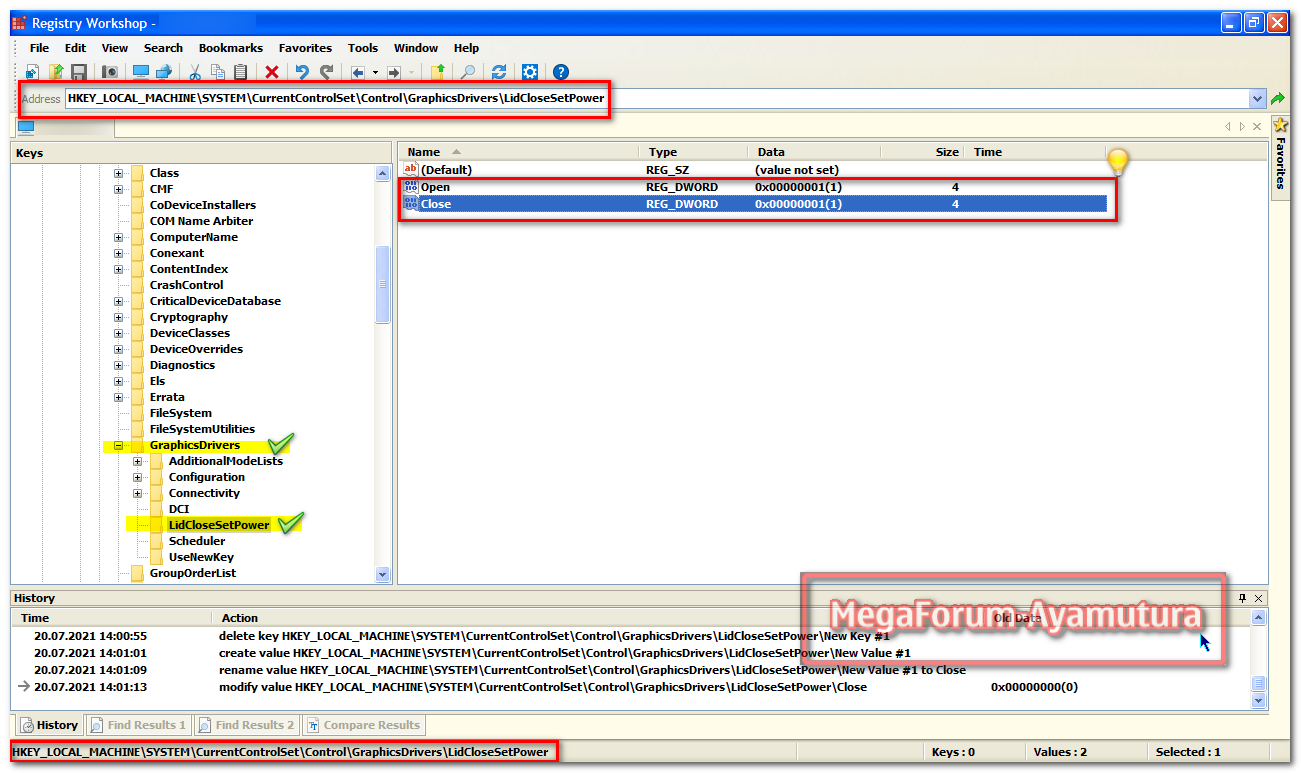Viewport: 1301px width, 773px height.
Task: Click the History panel scroll down arrow
Action: 1259,701
